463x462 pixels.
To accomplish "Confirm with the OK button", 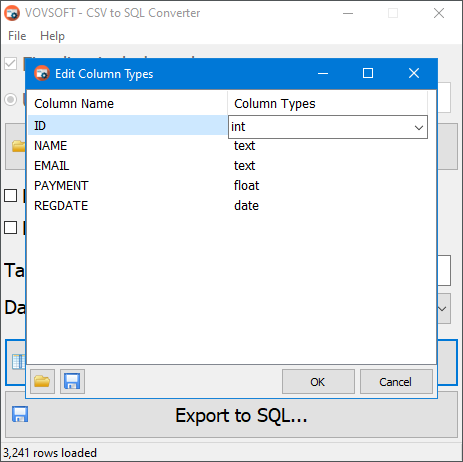I will (x=318, y=382).
